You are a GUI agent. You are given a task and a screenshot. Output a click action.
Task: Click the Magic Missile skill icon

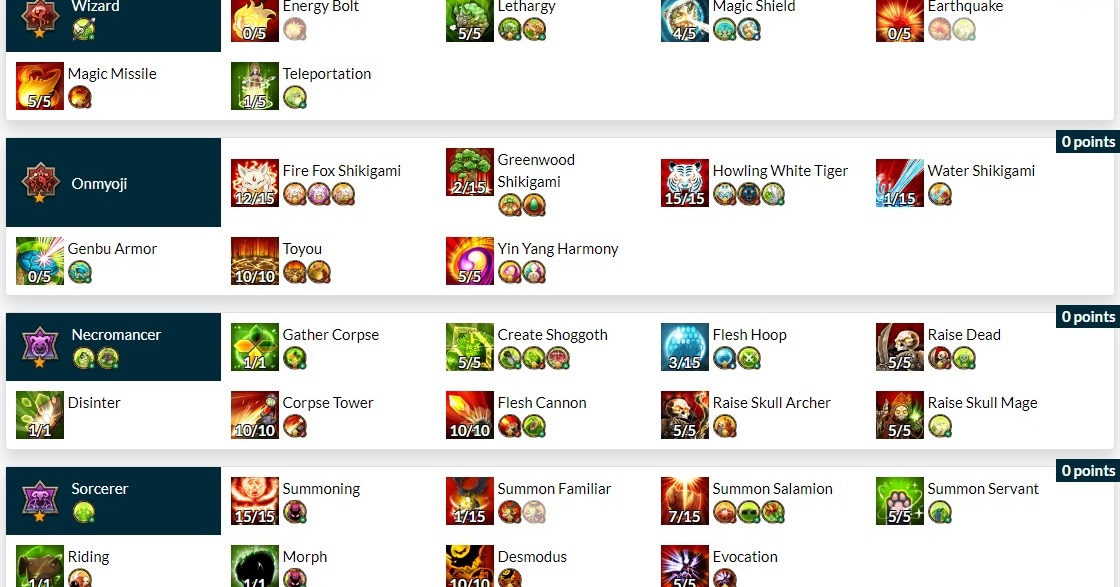[40, 86]
